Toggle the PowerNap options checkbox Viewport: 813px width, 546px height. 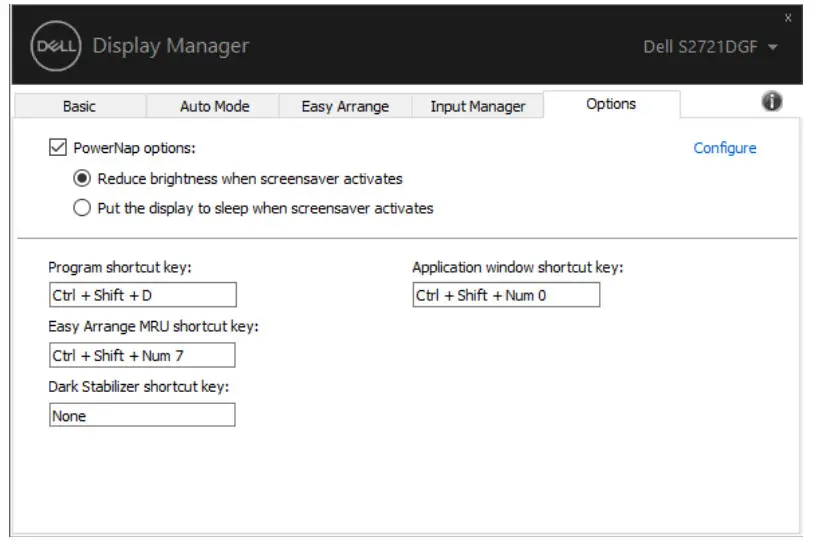point(58,147)
